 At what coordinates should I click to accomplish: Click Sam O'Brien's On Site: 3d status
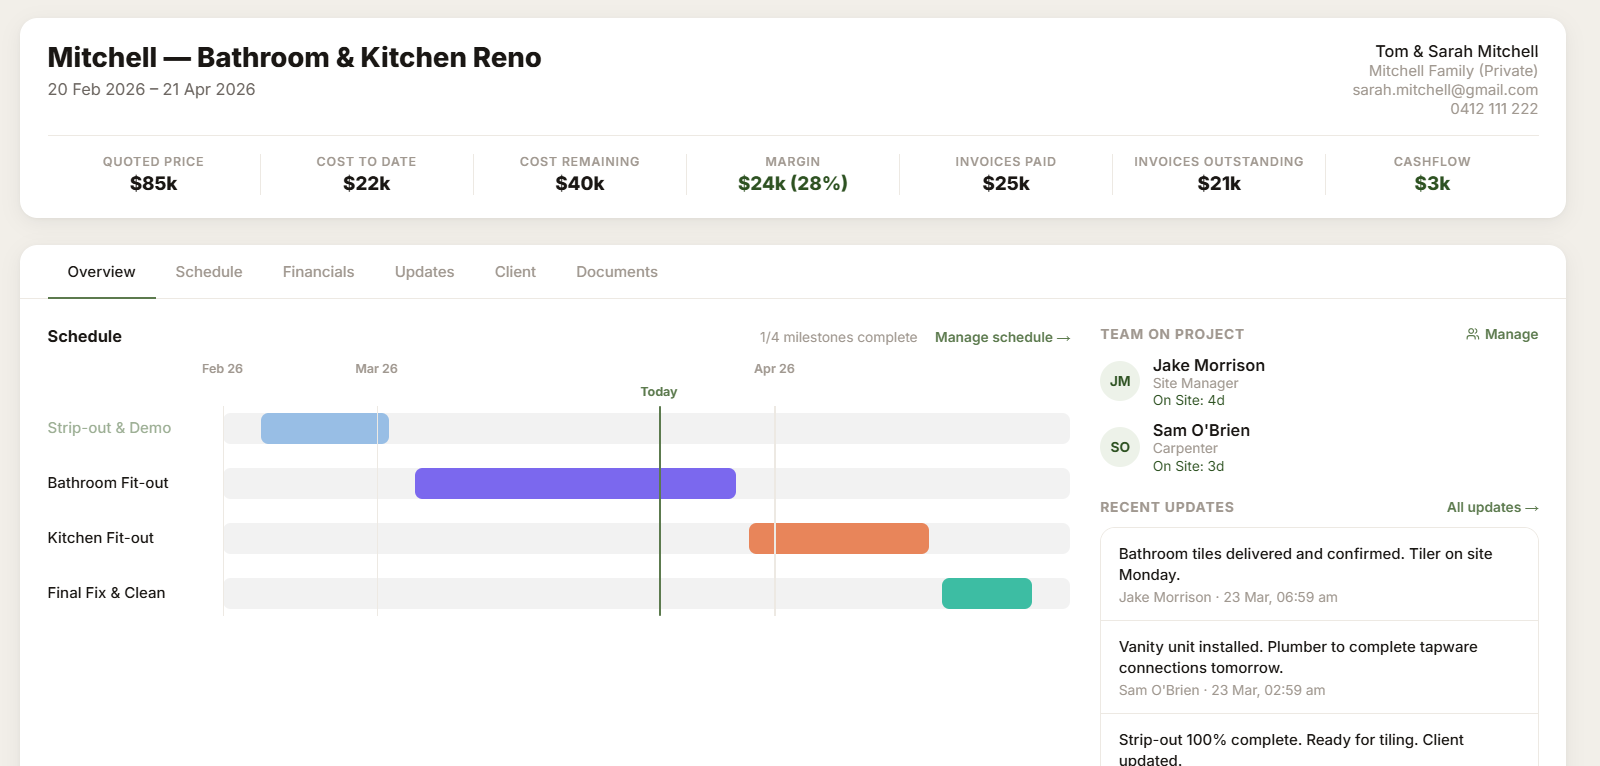(1188, 467)
